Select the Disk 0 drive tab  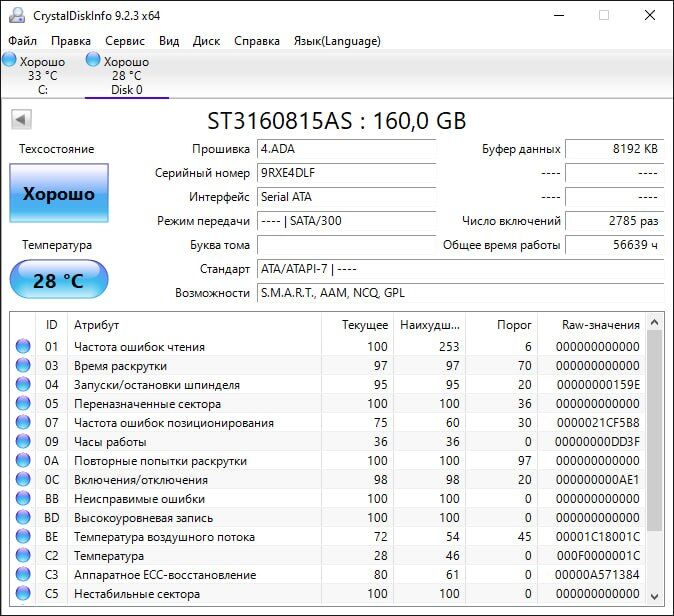click(126, 75)
